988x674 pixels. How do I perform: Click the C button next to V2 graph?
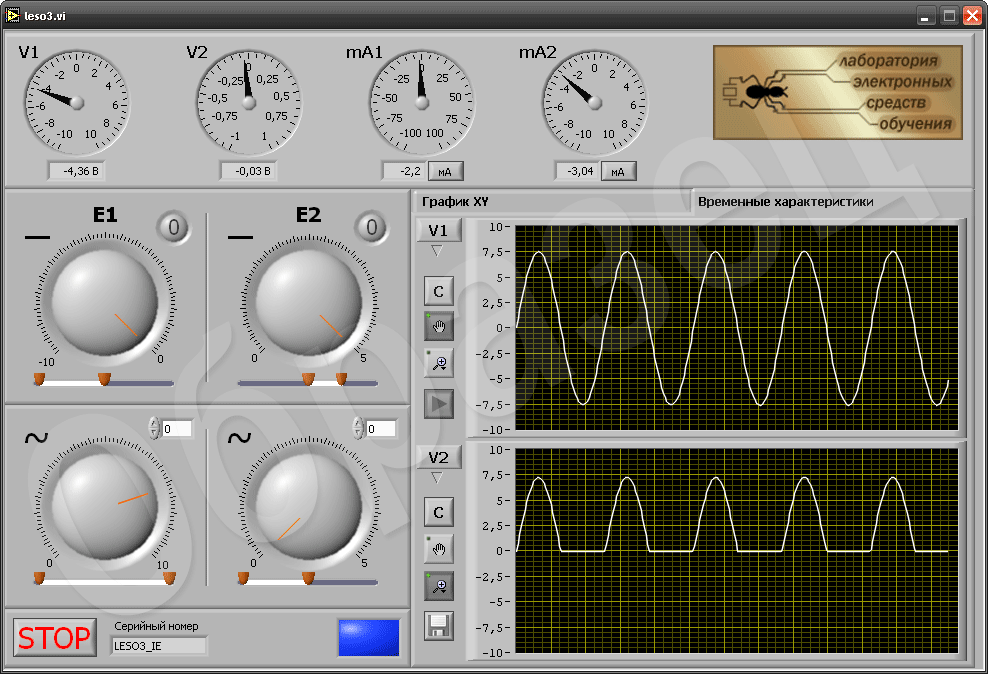click(439, 513)
